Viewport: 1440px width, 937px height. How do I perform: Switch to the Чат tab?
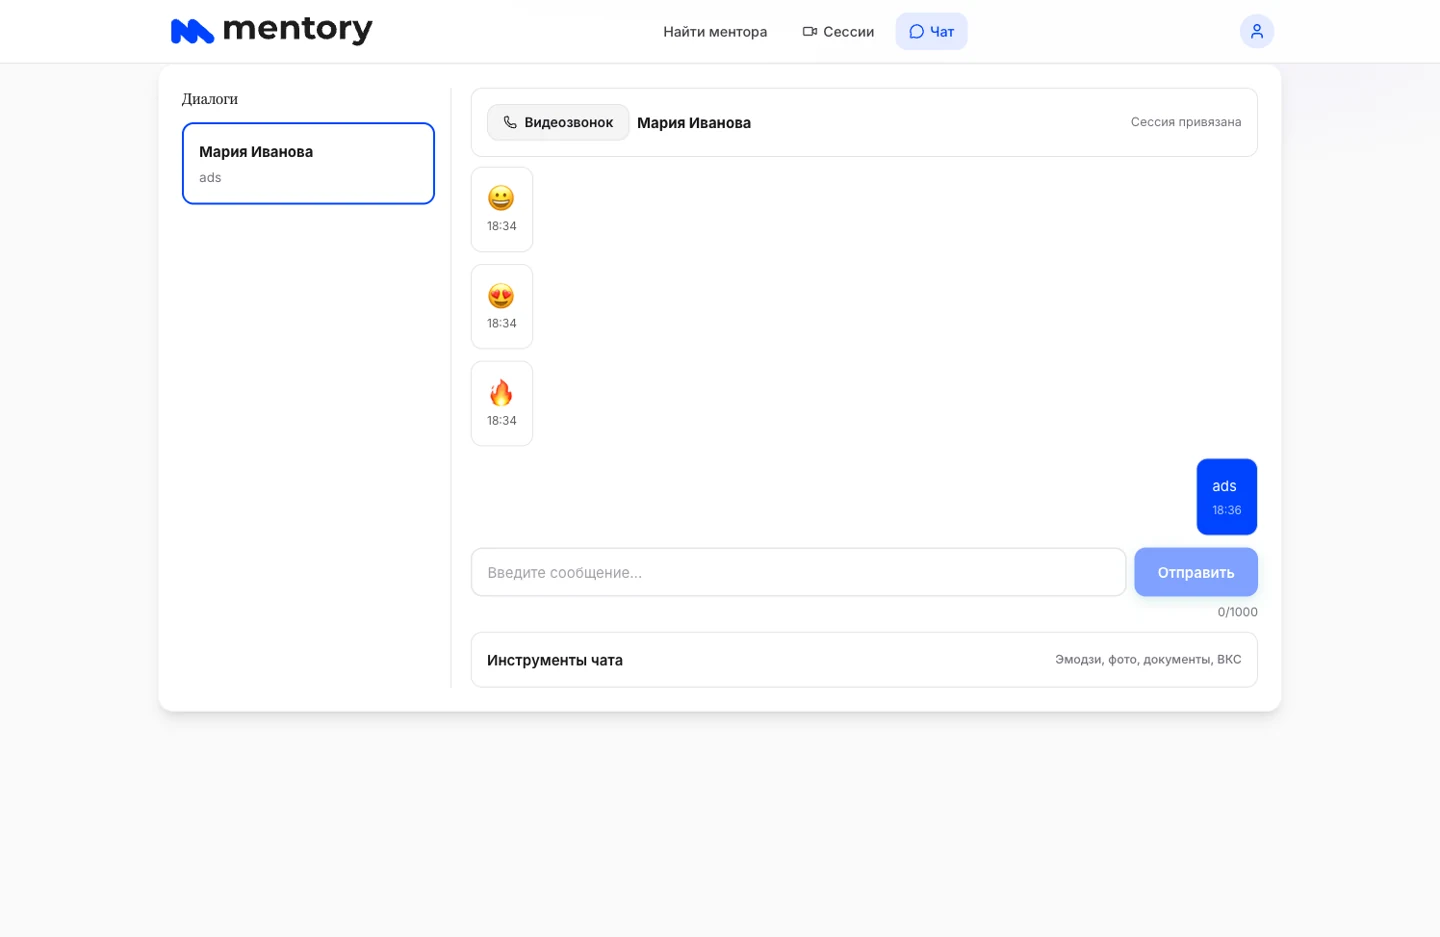[931, 31]
